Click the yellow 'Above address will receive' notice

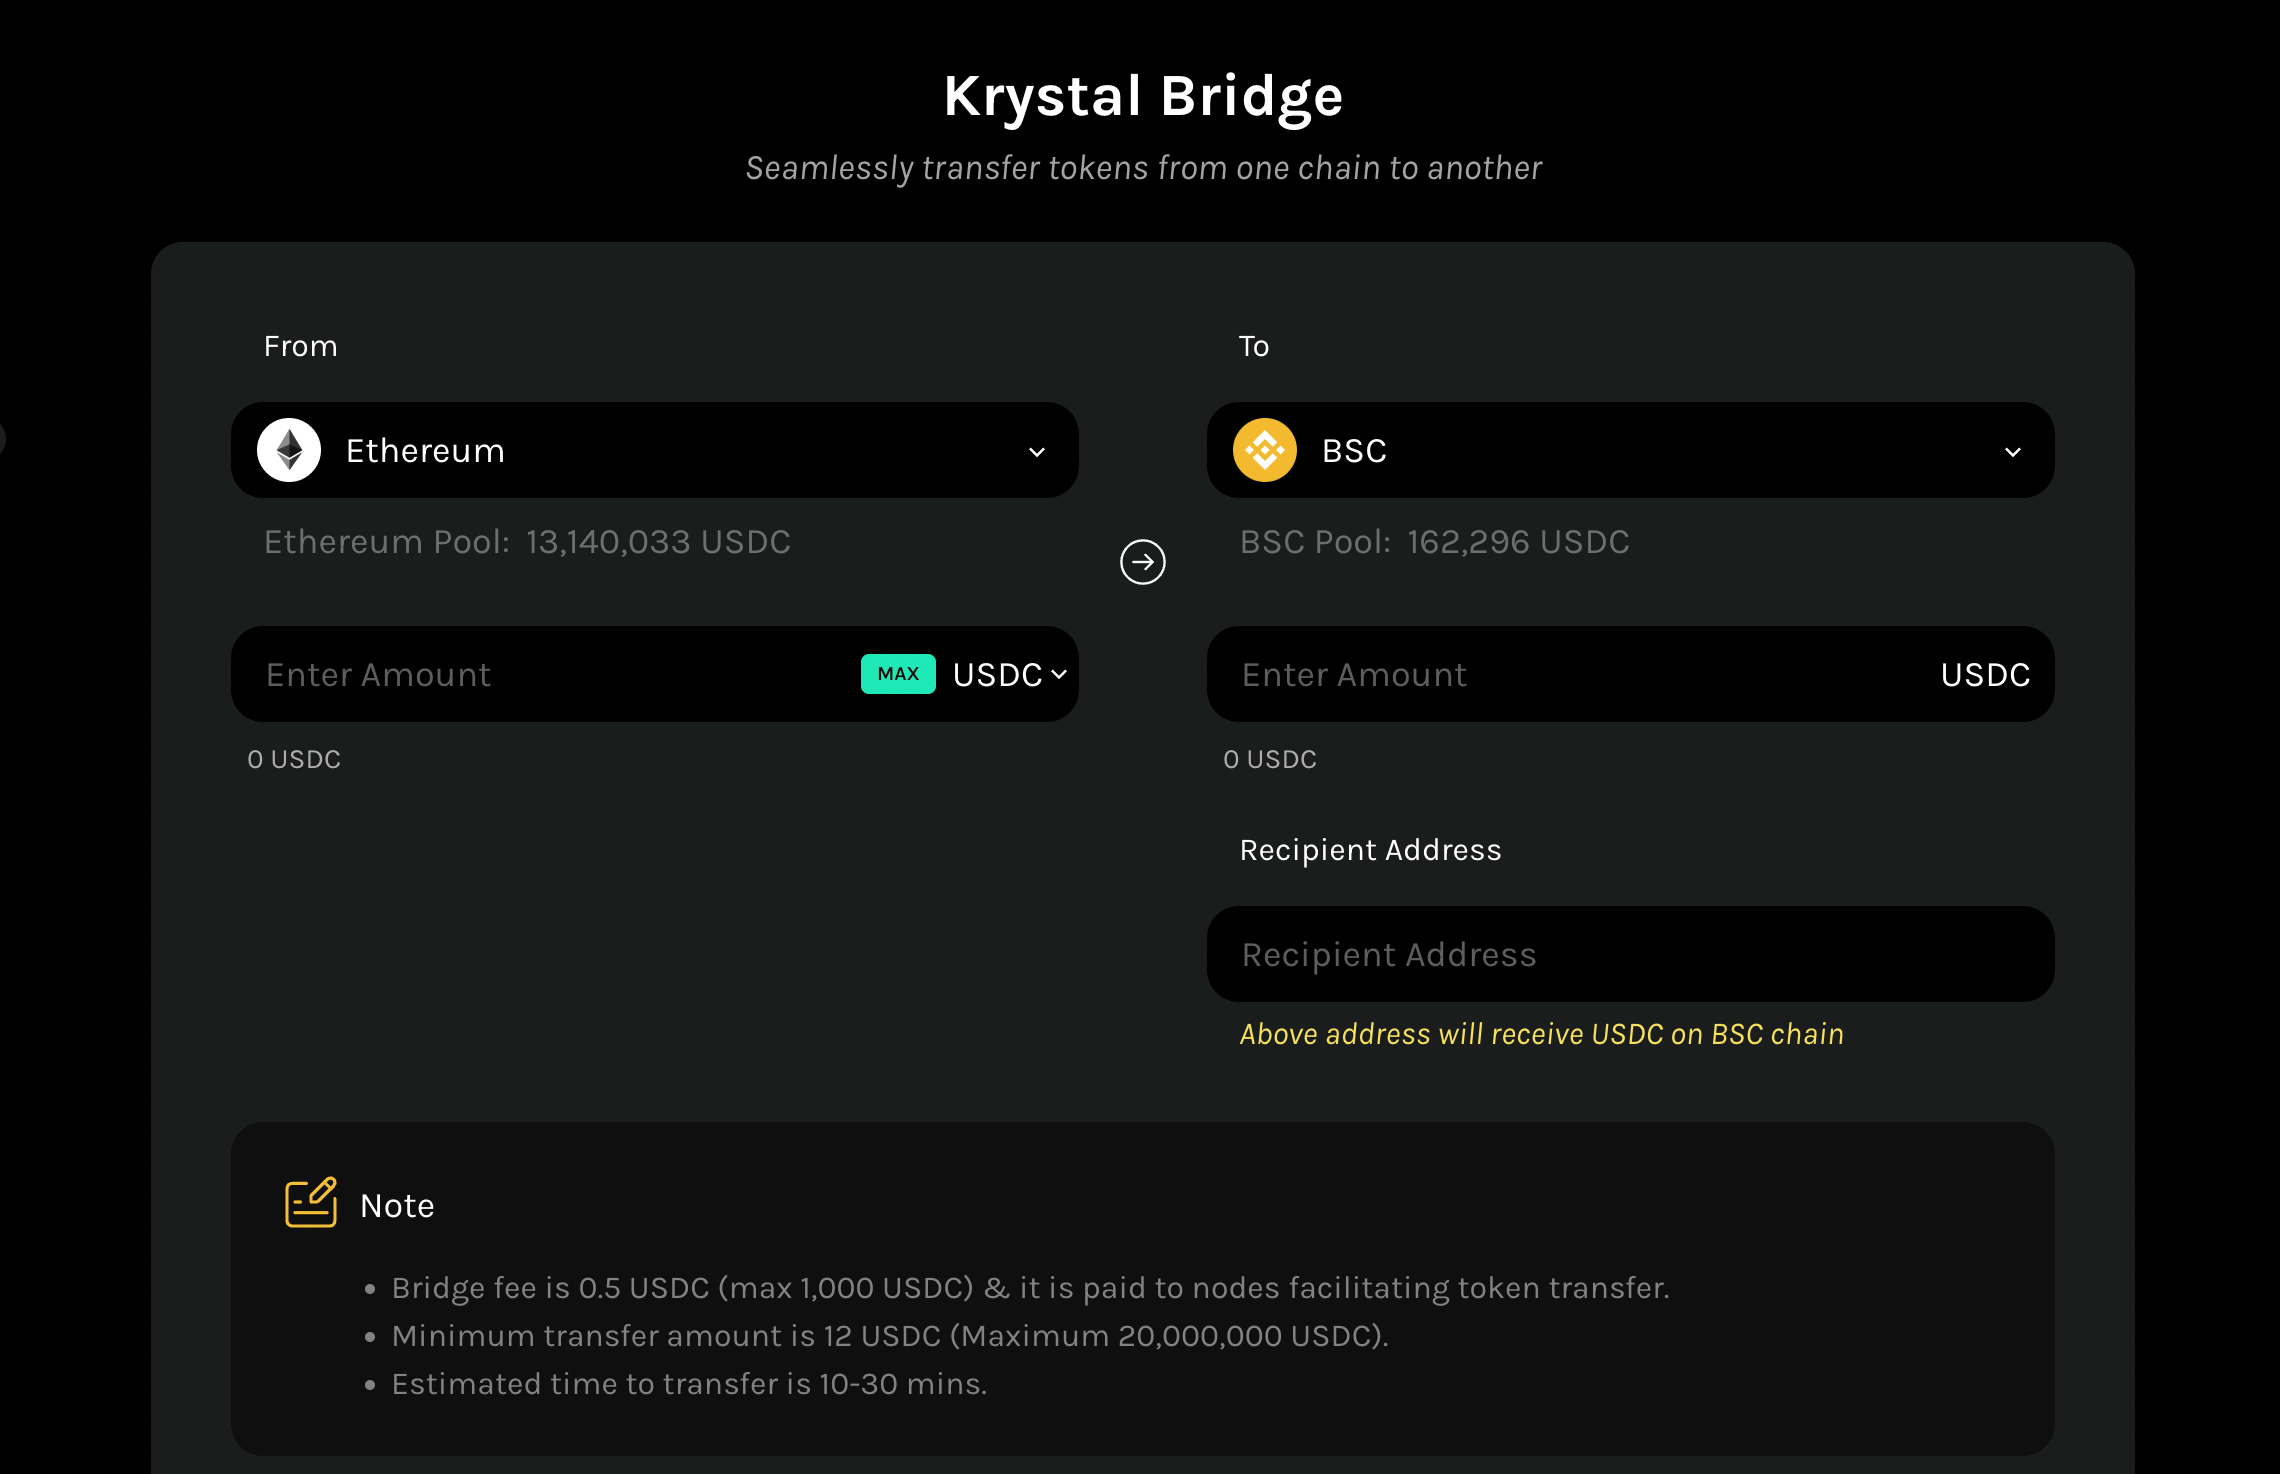pyautogui.click(x=1542, y=1034)
